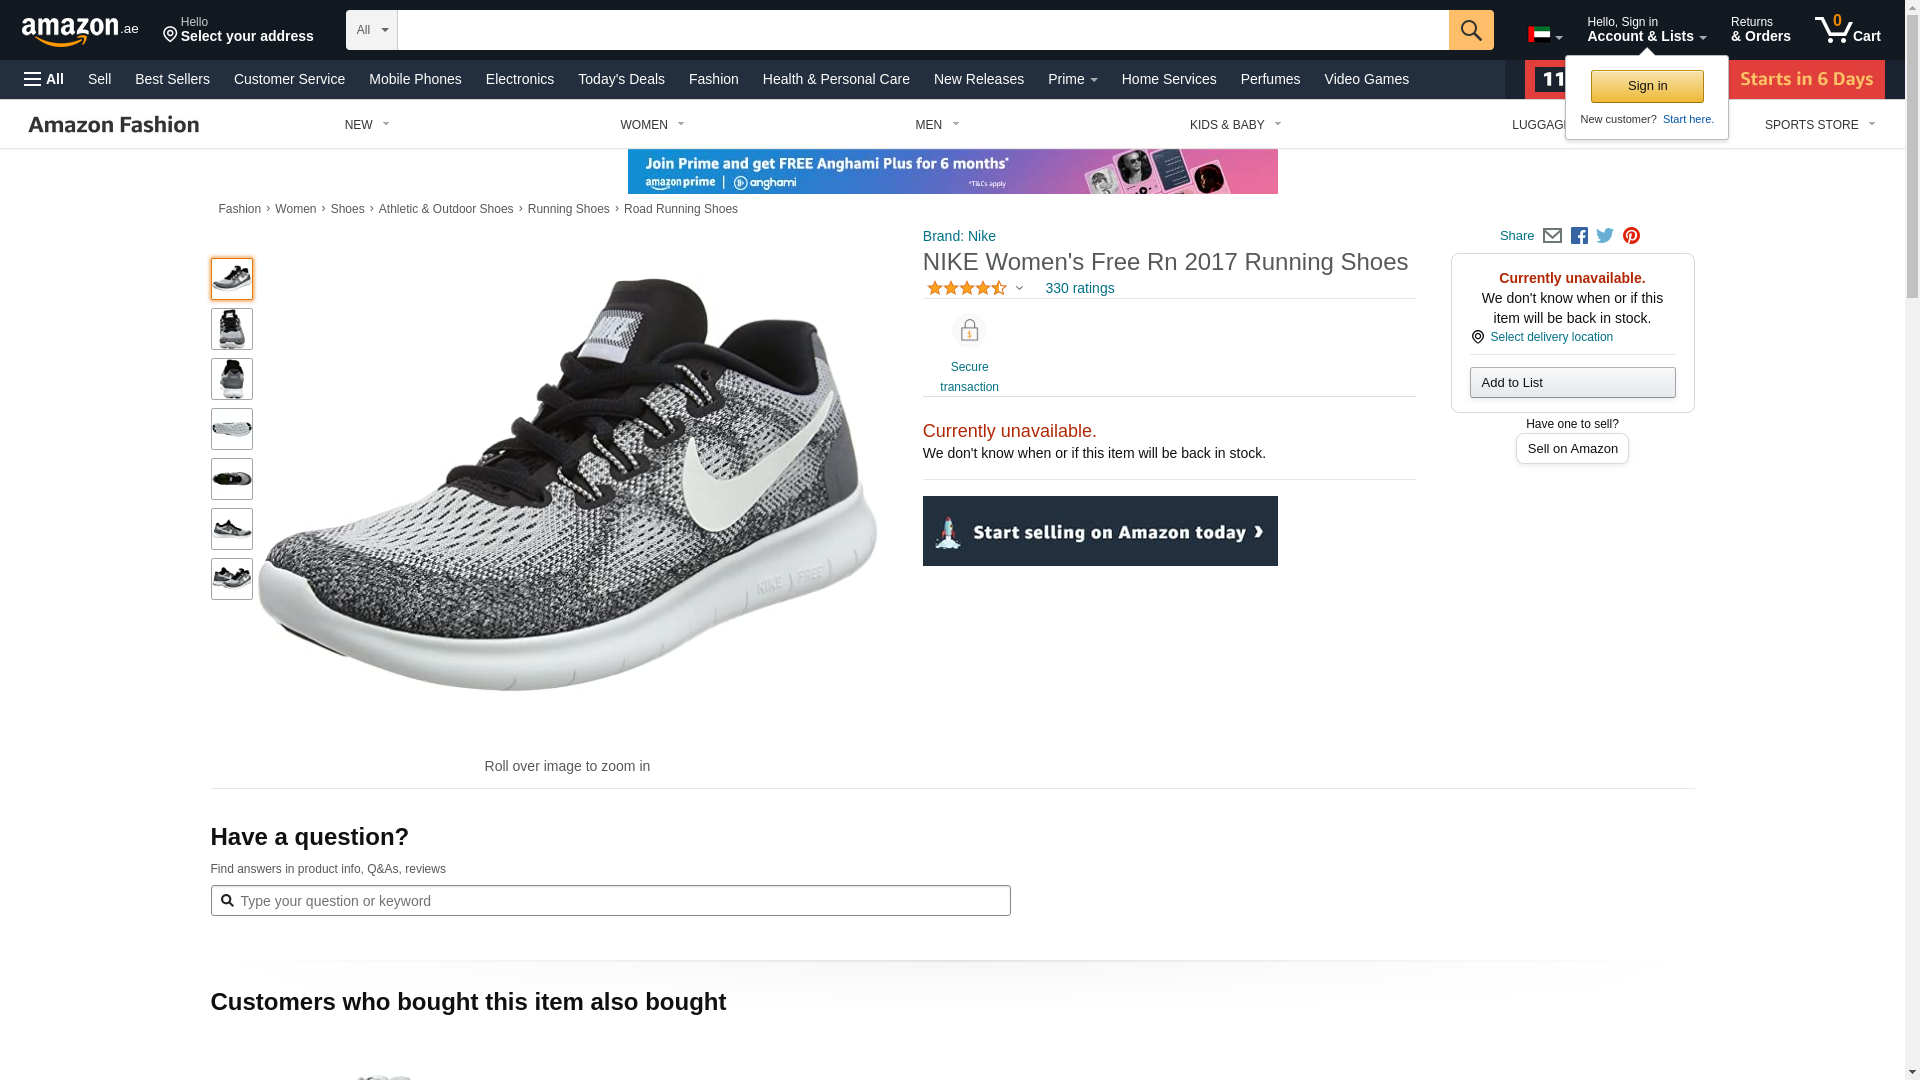The image size is (1920, 1080).
Task: Open the shopping cart
Action: pos(1847,30)
